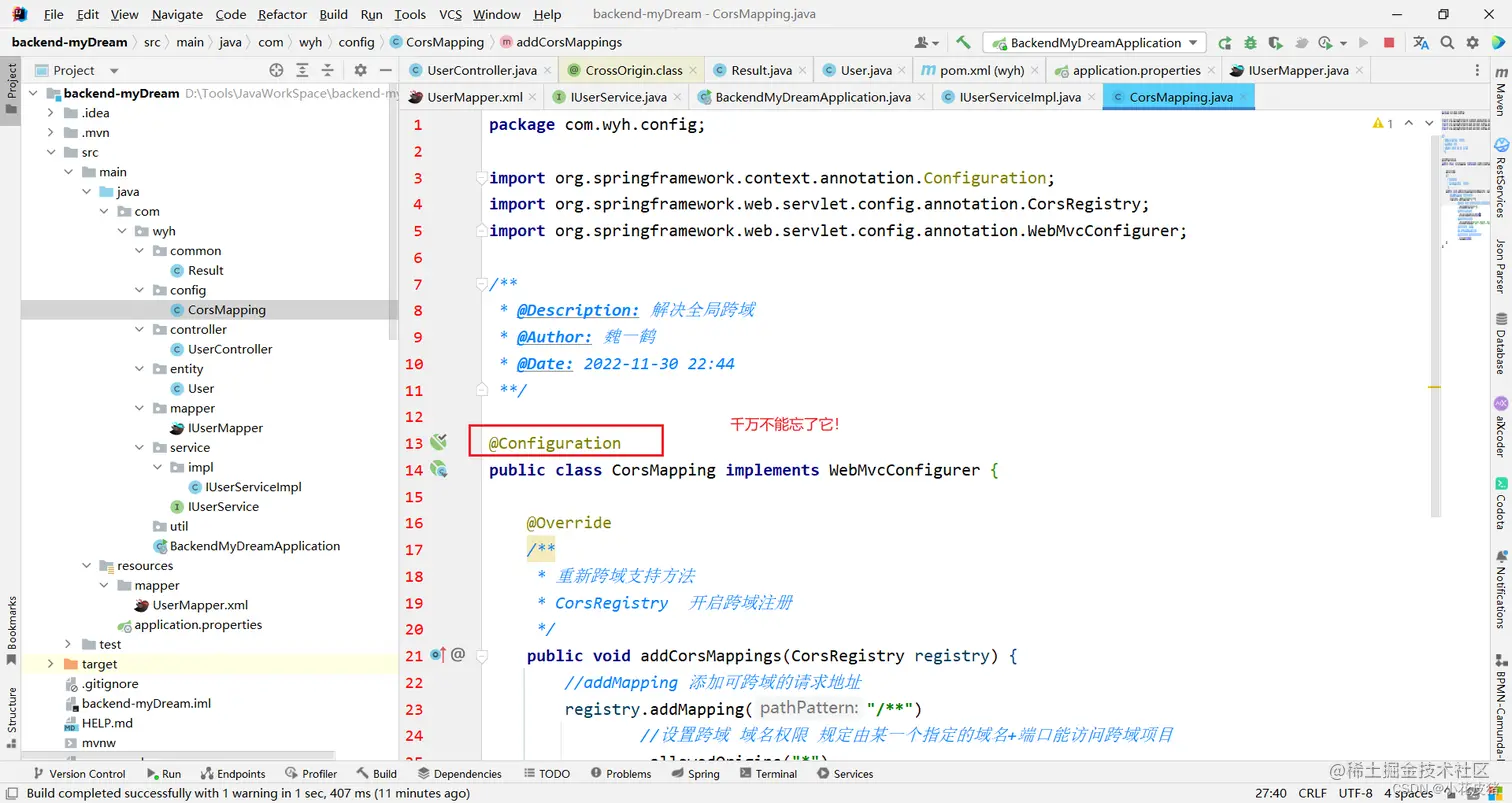Click the Spring bean gutter icon on line 13
Viewport: 1512px width, 803px height.
pyautogui.click(x=438, y=442)
